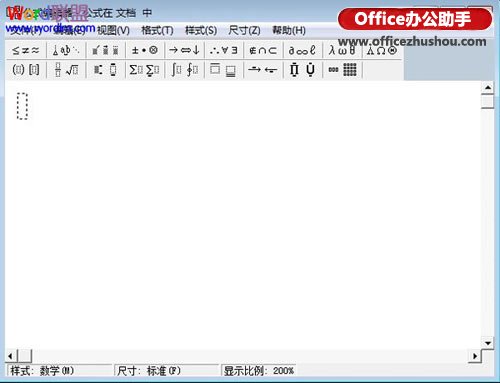Click the horizontal scrollbar right arrow
The width and height of the screenshot is (500, 383).
coord(475,356)
